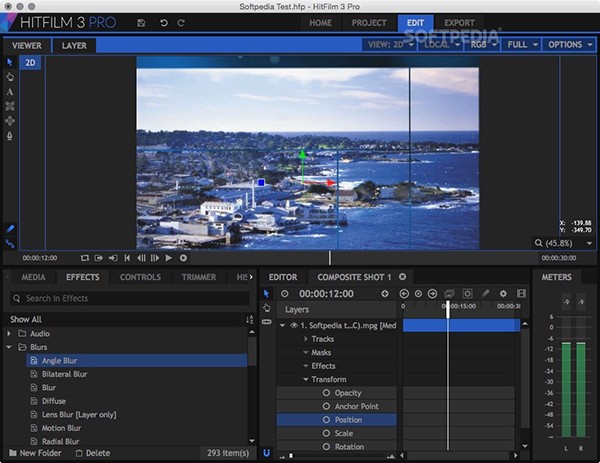The image size is (600, 463).
Task: Switch to the PROJECT screen tab
Action: pyautogui.click(x=369, y=23)
